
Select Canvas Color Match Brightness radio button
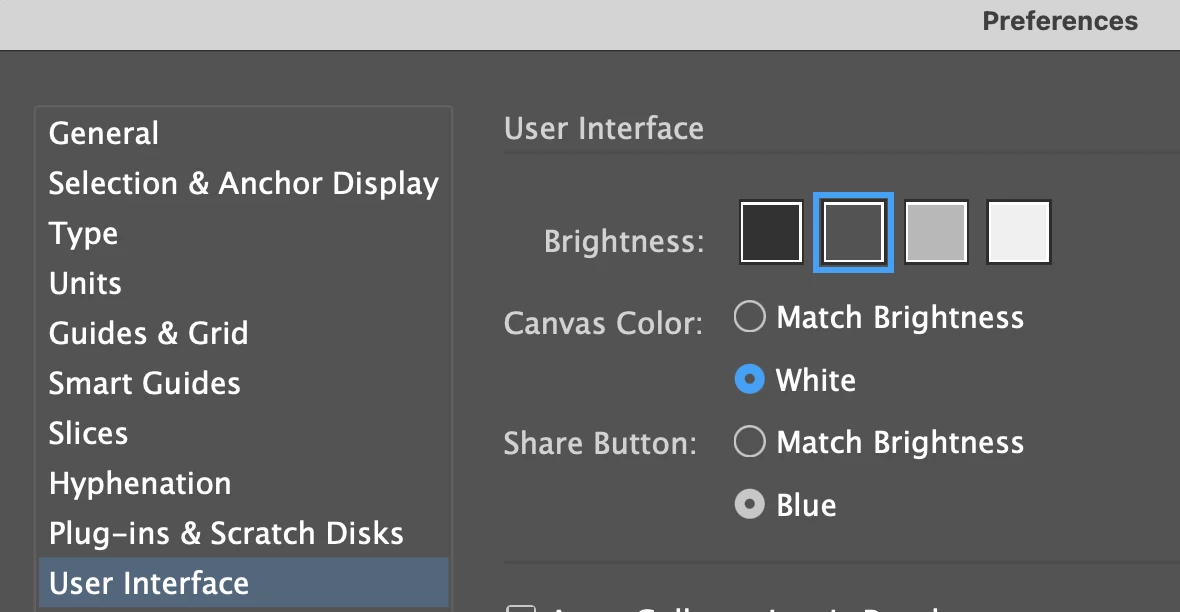click(750, 318)
